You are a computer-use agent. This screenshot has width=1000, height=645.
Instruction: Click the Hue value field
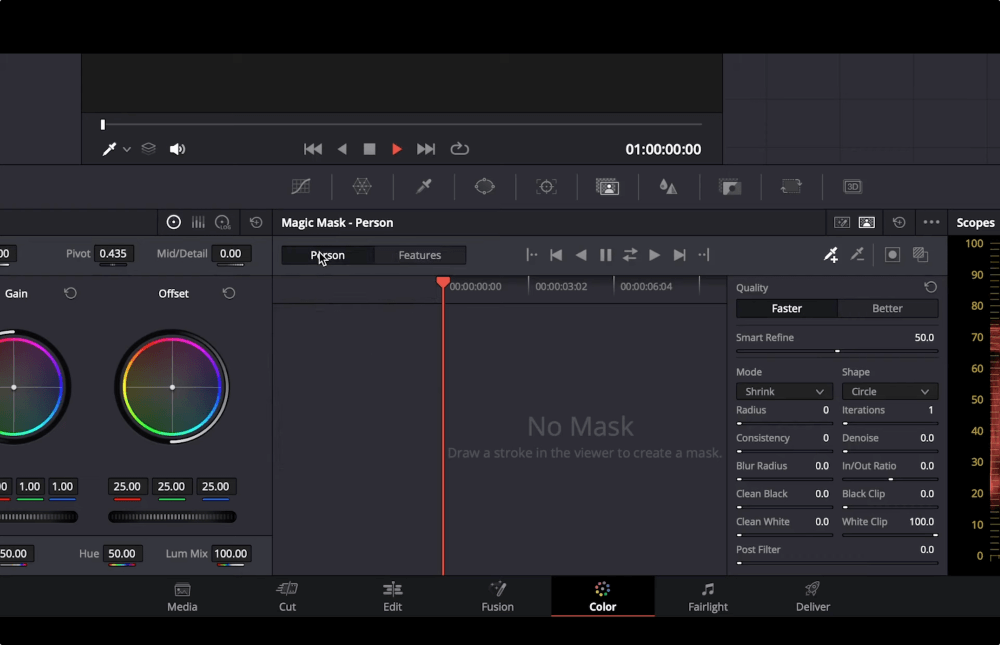(121, 553)
